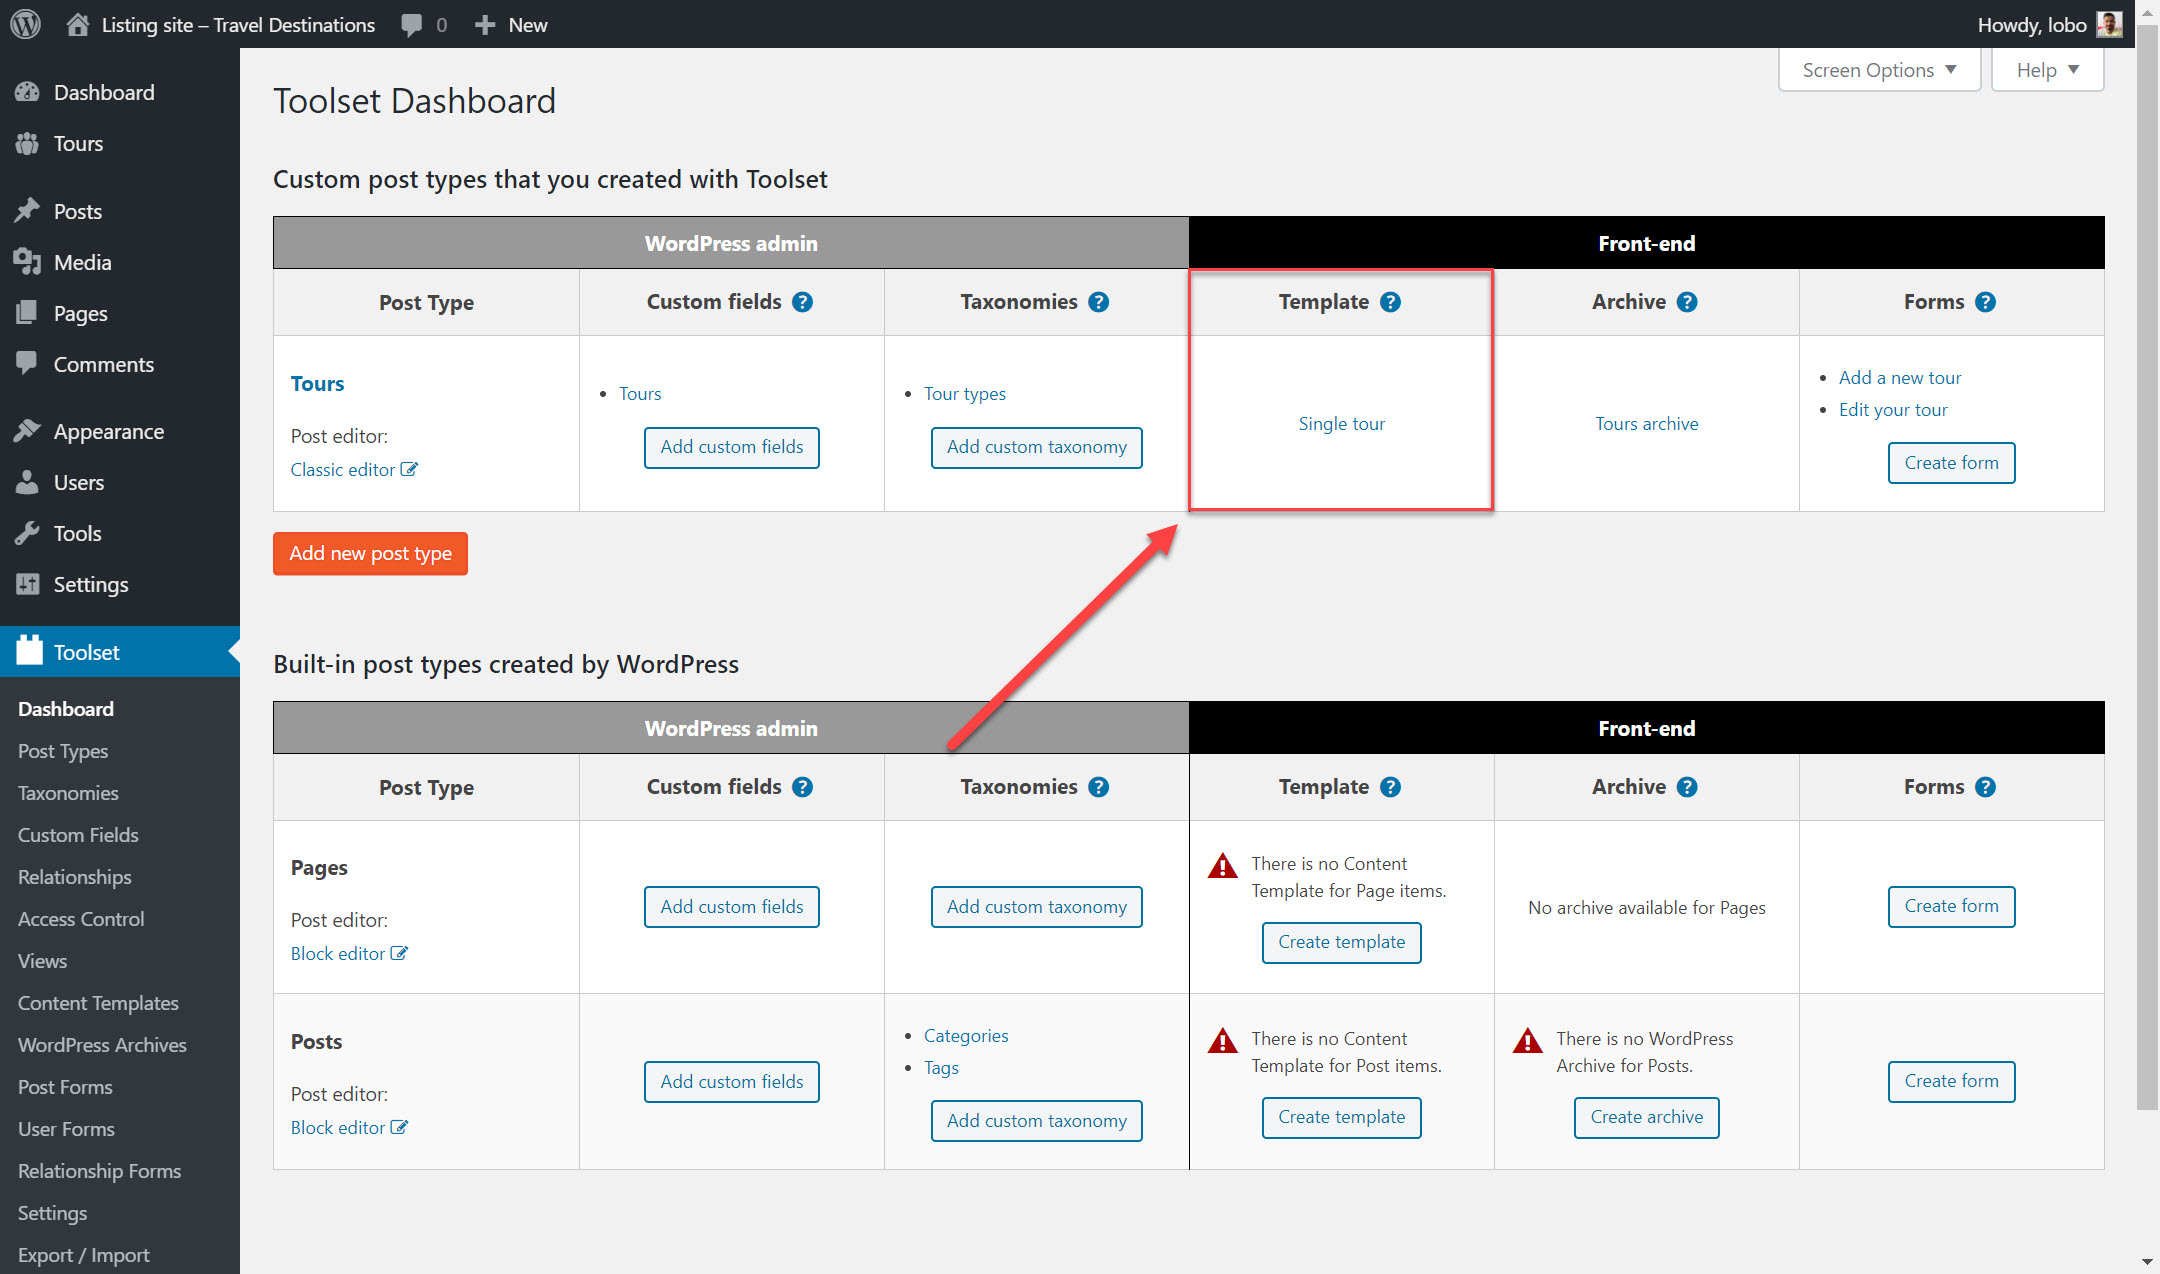The image size is (2160, 1274).
Task: Open the Add a new tour form link
Action: pos(1900,377)
